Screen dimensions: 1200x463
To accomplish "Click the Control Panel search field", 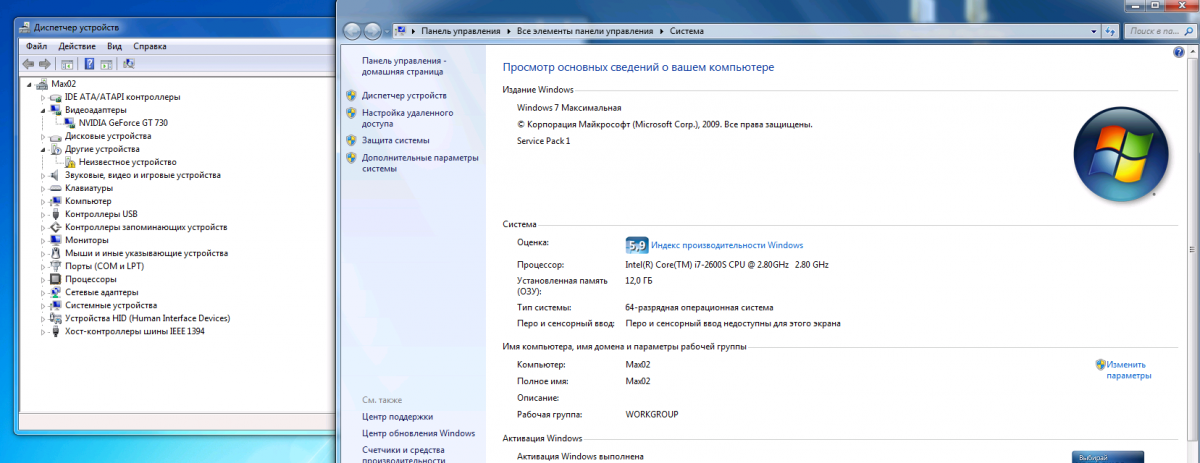I will tap(1161, 31).
